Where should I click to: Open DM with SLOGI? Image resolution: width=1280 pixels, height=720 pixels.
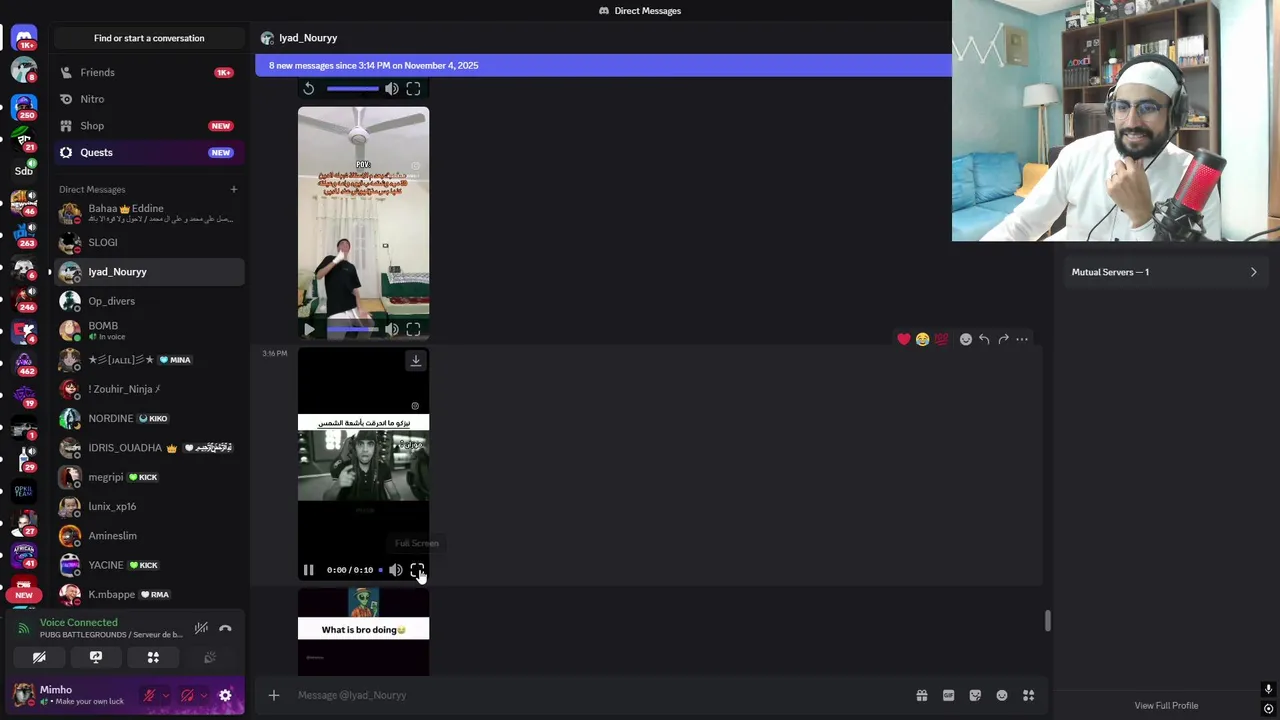(149, 242)
